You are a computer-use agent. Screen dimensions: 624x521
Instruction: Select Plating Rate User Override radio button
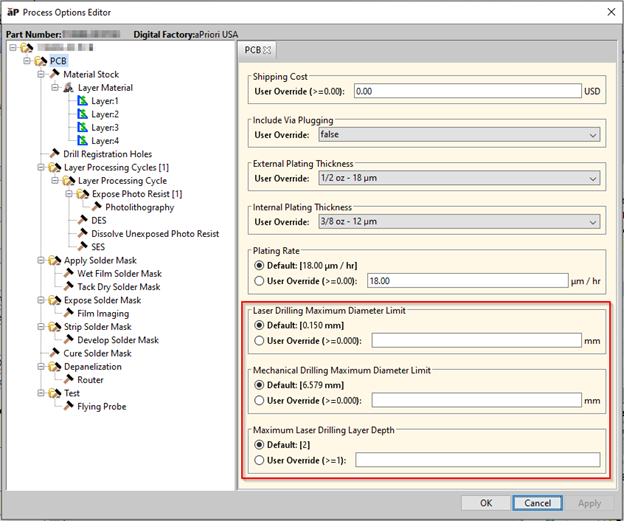(259, 281)
